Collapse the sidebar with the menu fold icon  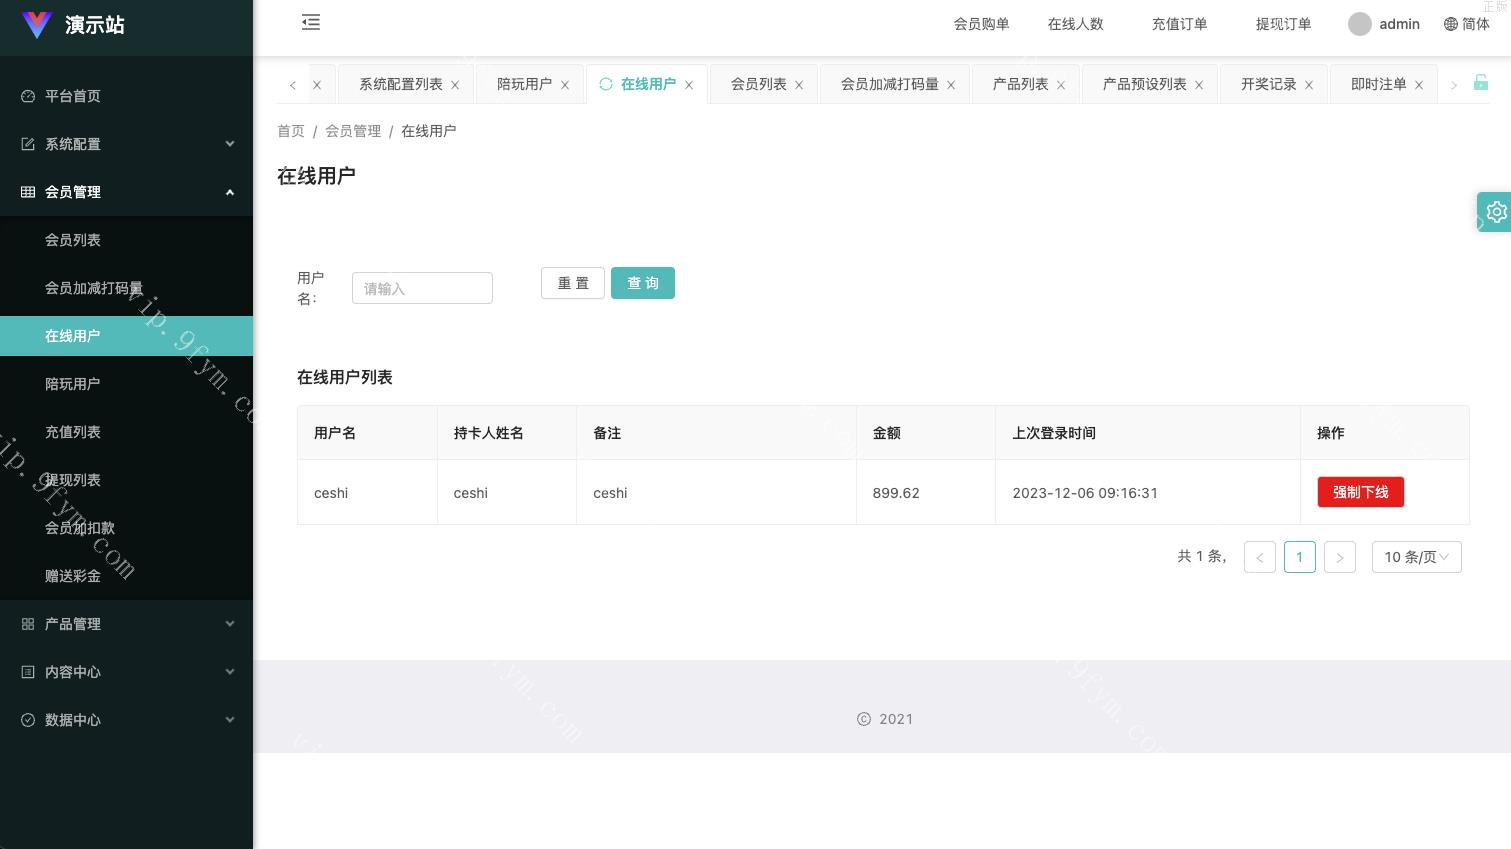[x=311, y=23]
